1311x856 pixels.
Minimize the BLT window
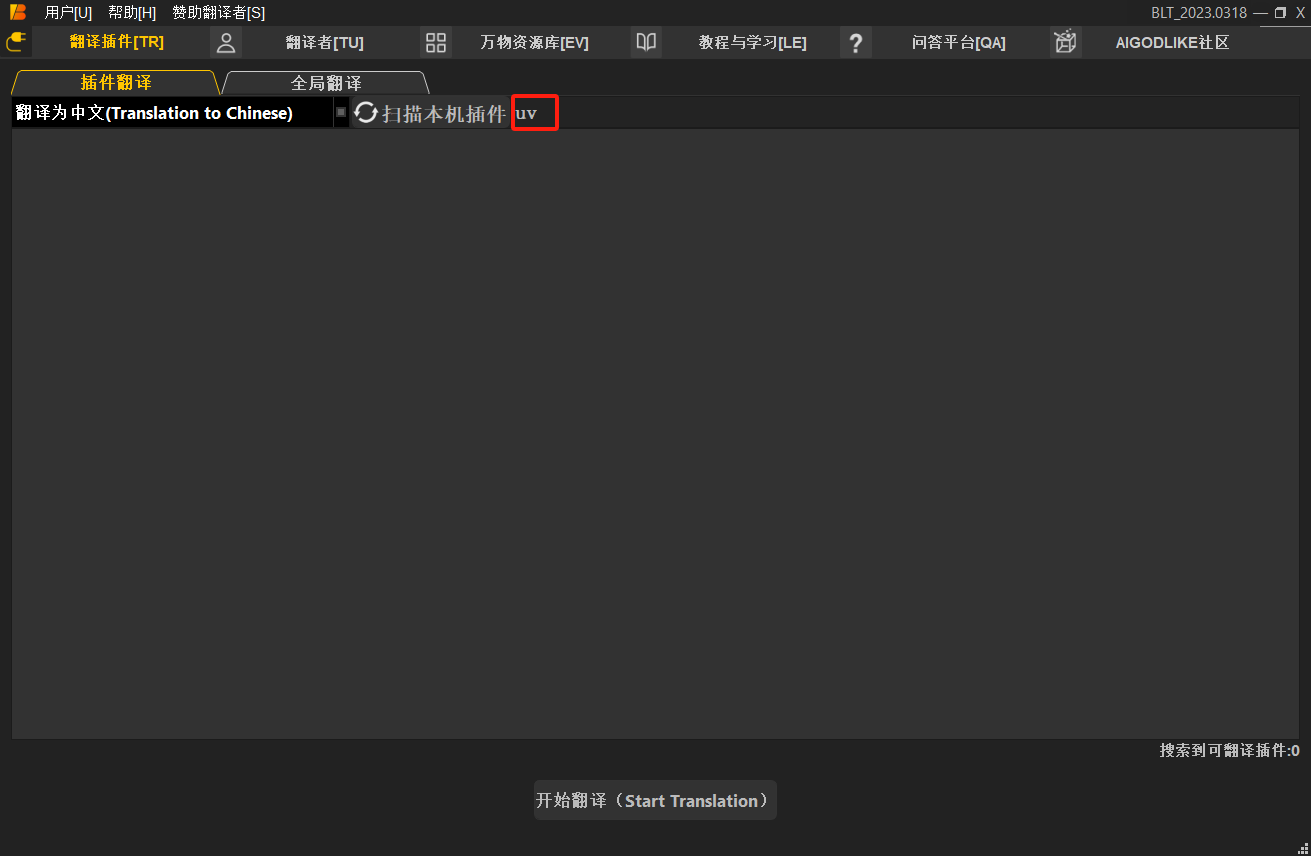coord(1260,12)
